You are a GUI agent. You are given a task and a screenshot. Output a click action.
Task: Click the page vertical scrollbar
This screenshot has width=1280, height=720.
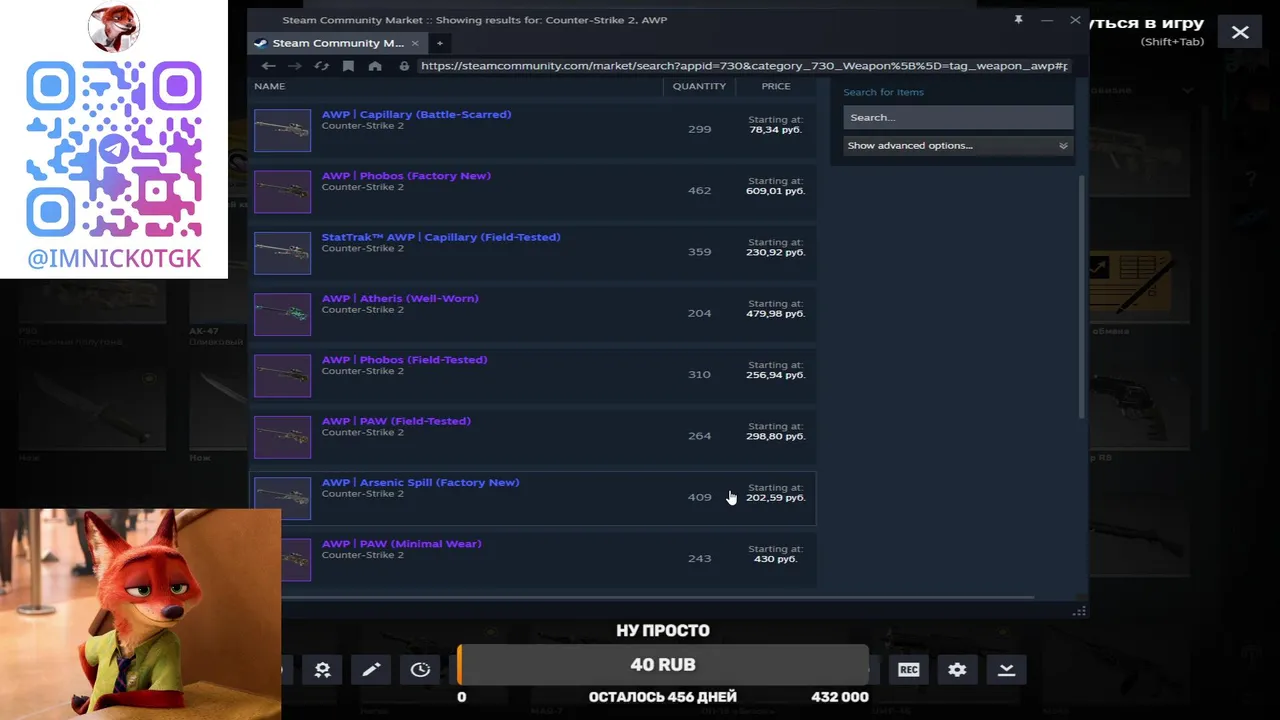(1080, 296)
